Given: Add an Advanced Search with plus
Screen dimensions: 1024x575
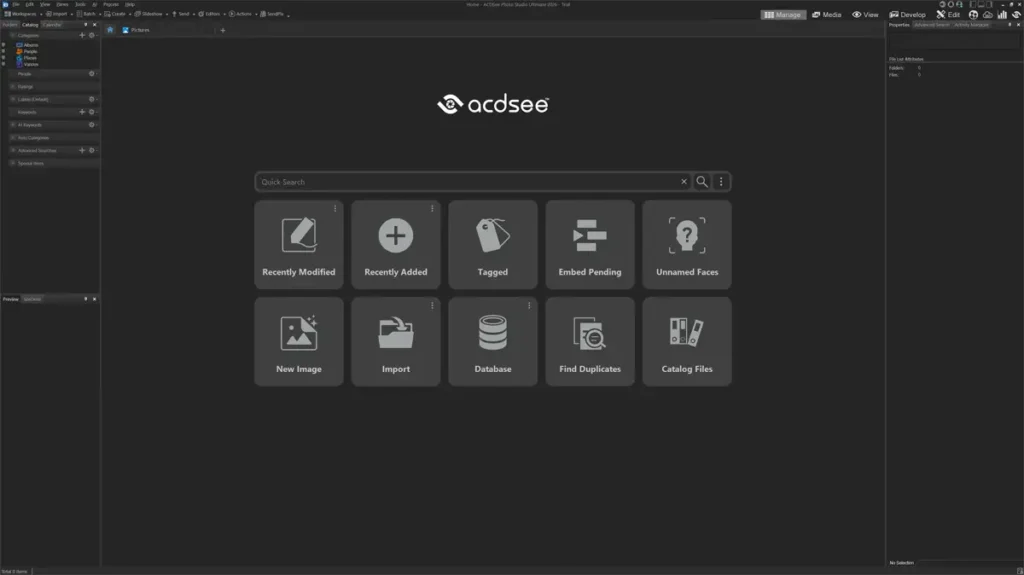Looking at the screenshot, I should click(x=82, y=150).
